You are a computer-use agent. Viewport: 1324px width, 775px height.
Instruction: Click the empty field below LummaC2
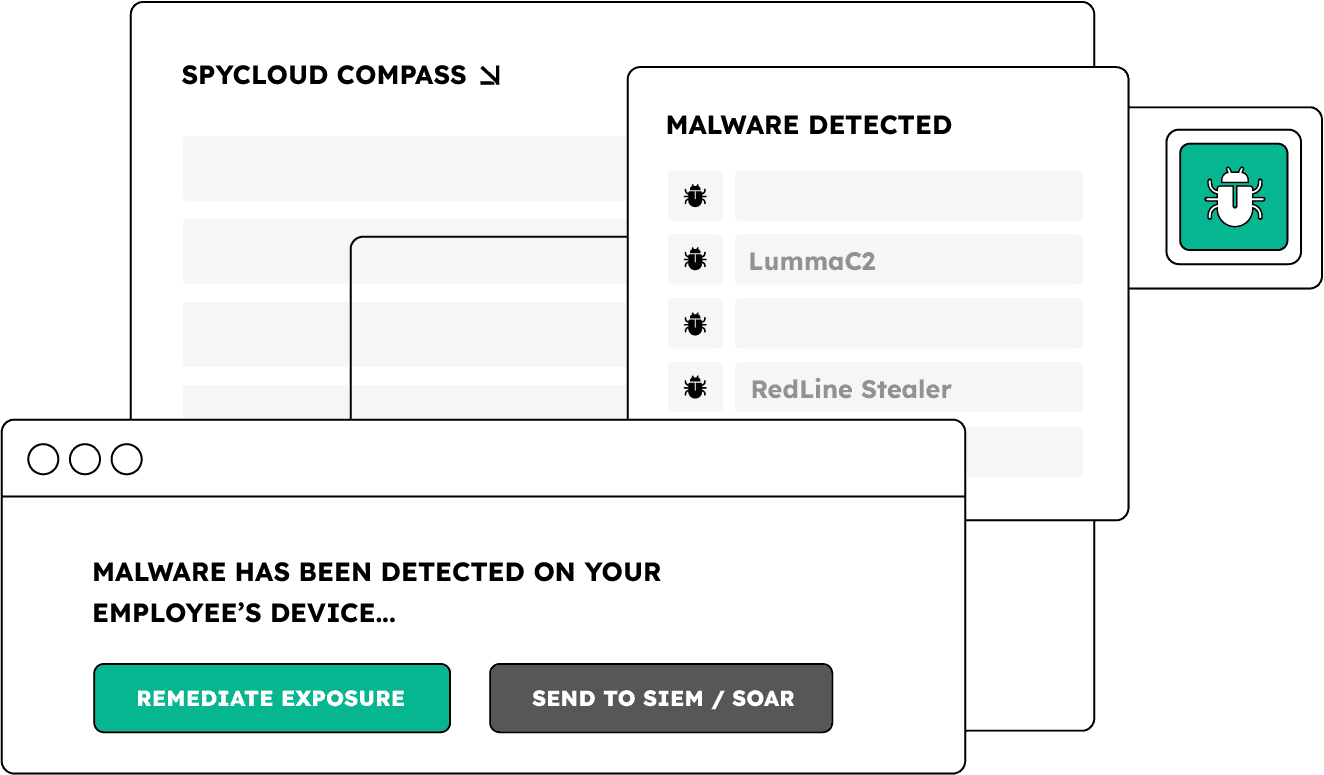(908, 324)
